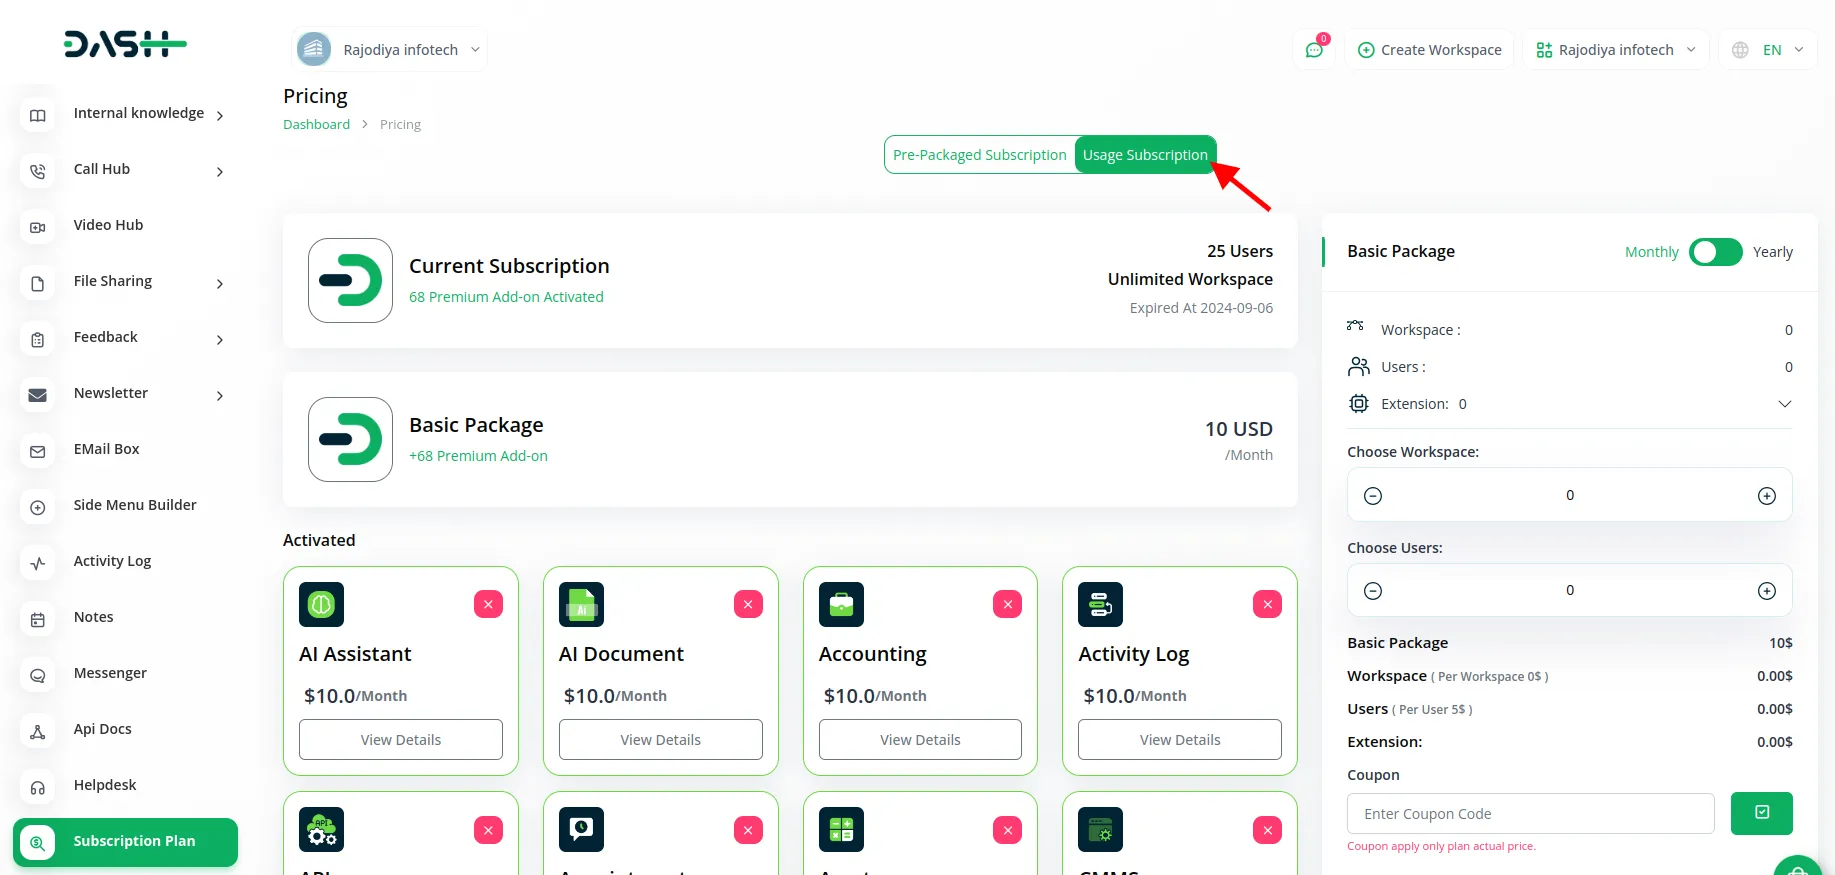The height and width of the screenshot is (875, 1835).
Task: Click the 'Expired At 2024-09-06' text
Action: click(1201, 308)
